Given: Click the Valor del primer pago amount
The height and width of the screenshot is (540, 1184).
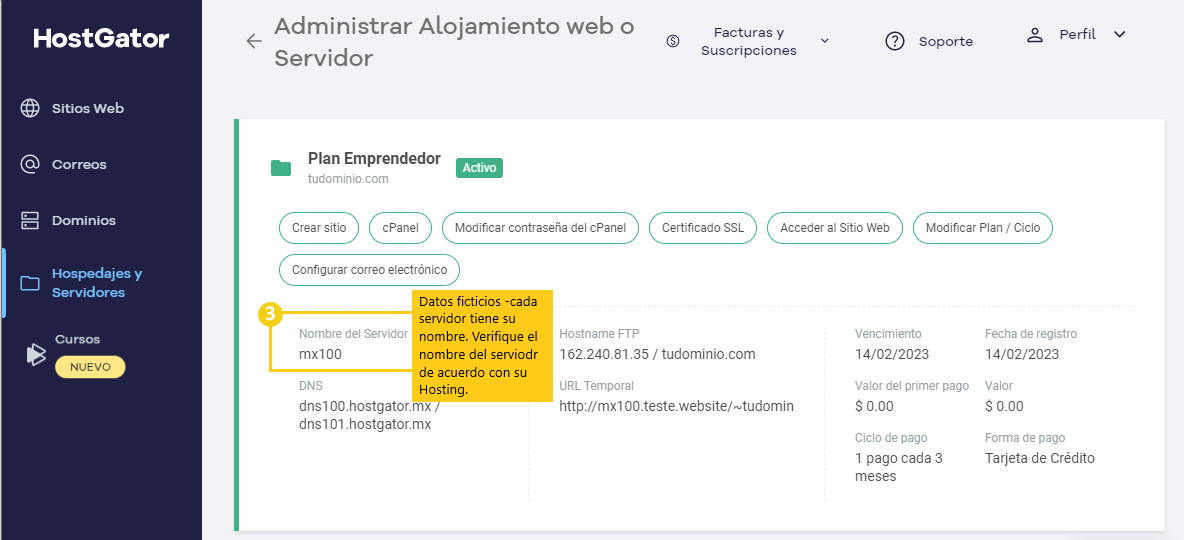Looking at the screenshot, I should coord(874,406).
